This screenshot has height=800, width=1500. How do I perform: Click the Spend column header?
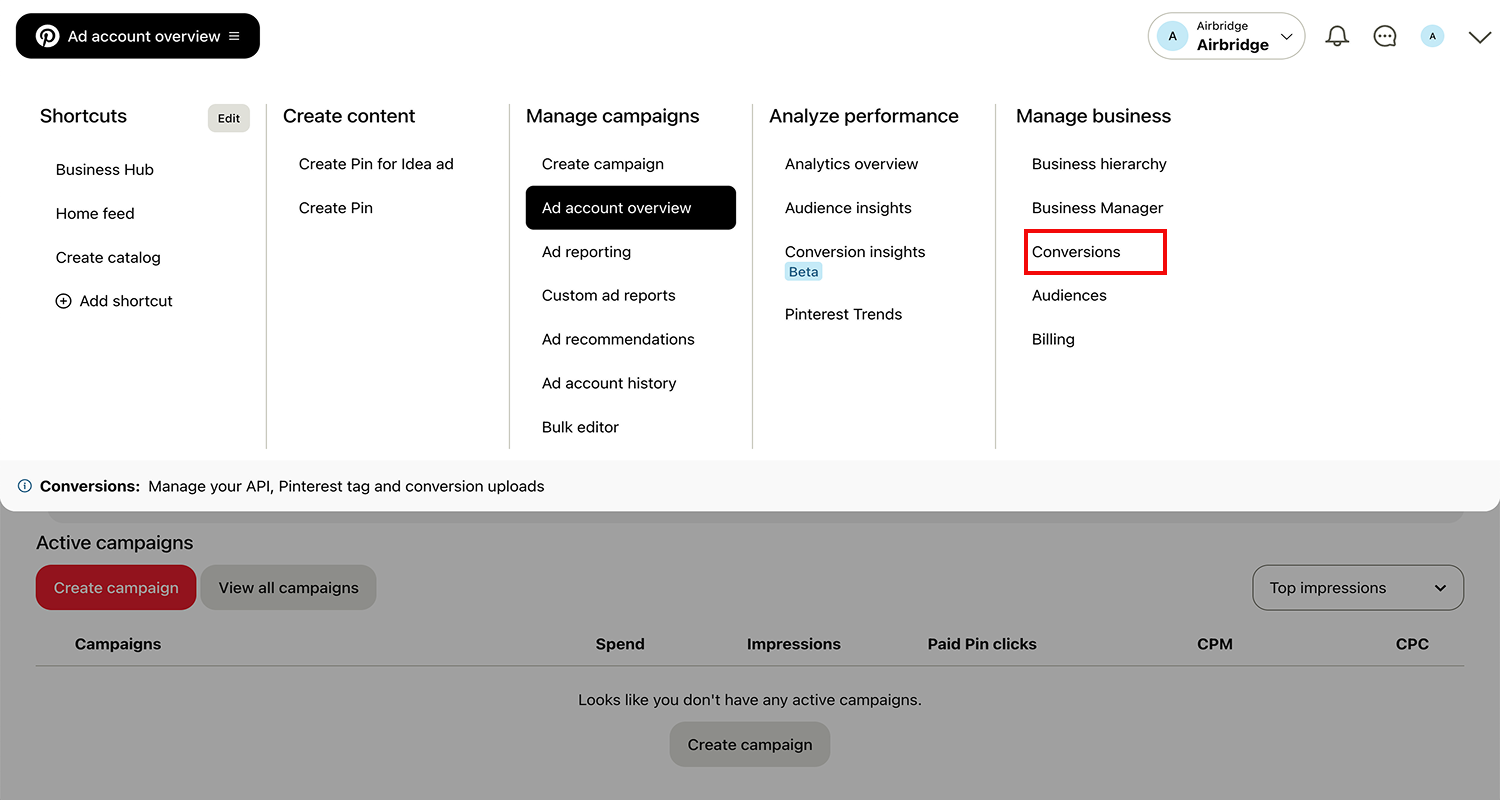tap(620, 644)
